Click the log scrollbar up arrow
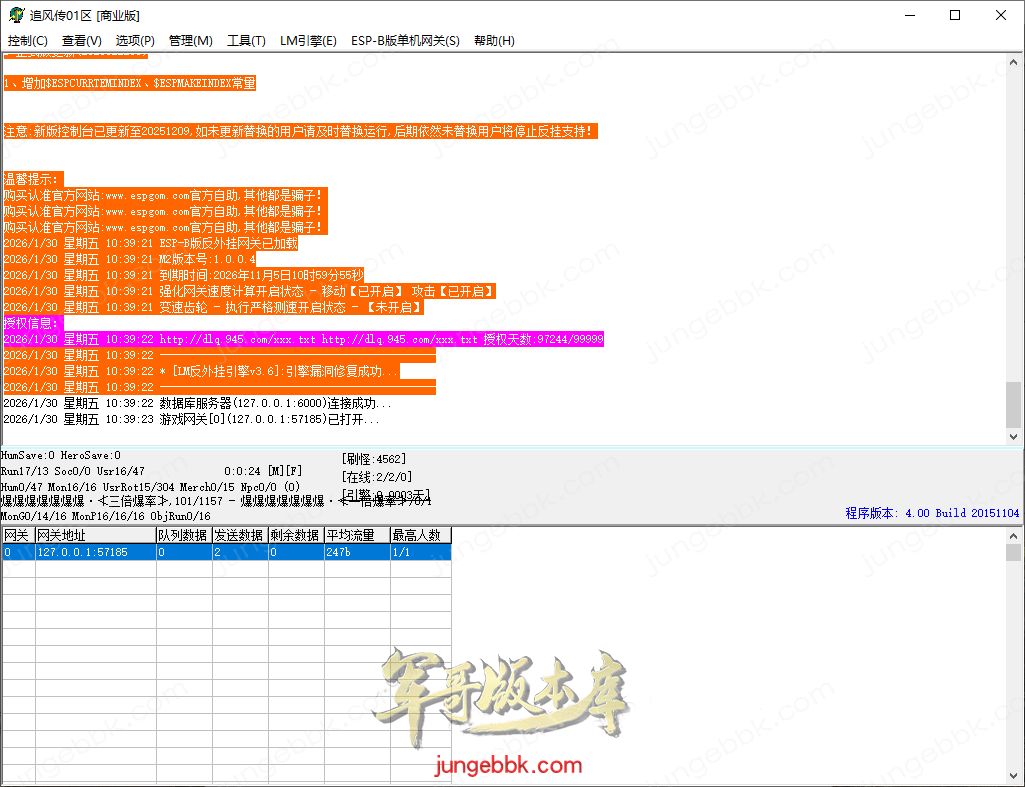Viewport: 1025px width, 787px height. click(x=1015, y=62)
